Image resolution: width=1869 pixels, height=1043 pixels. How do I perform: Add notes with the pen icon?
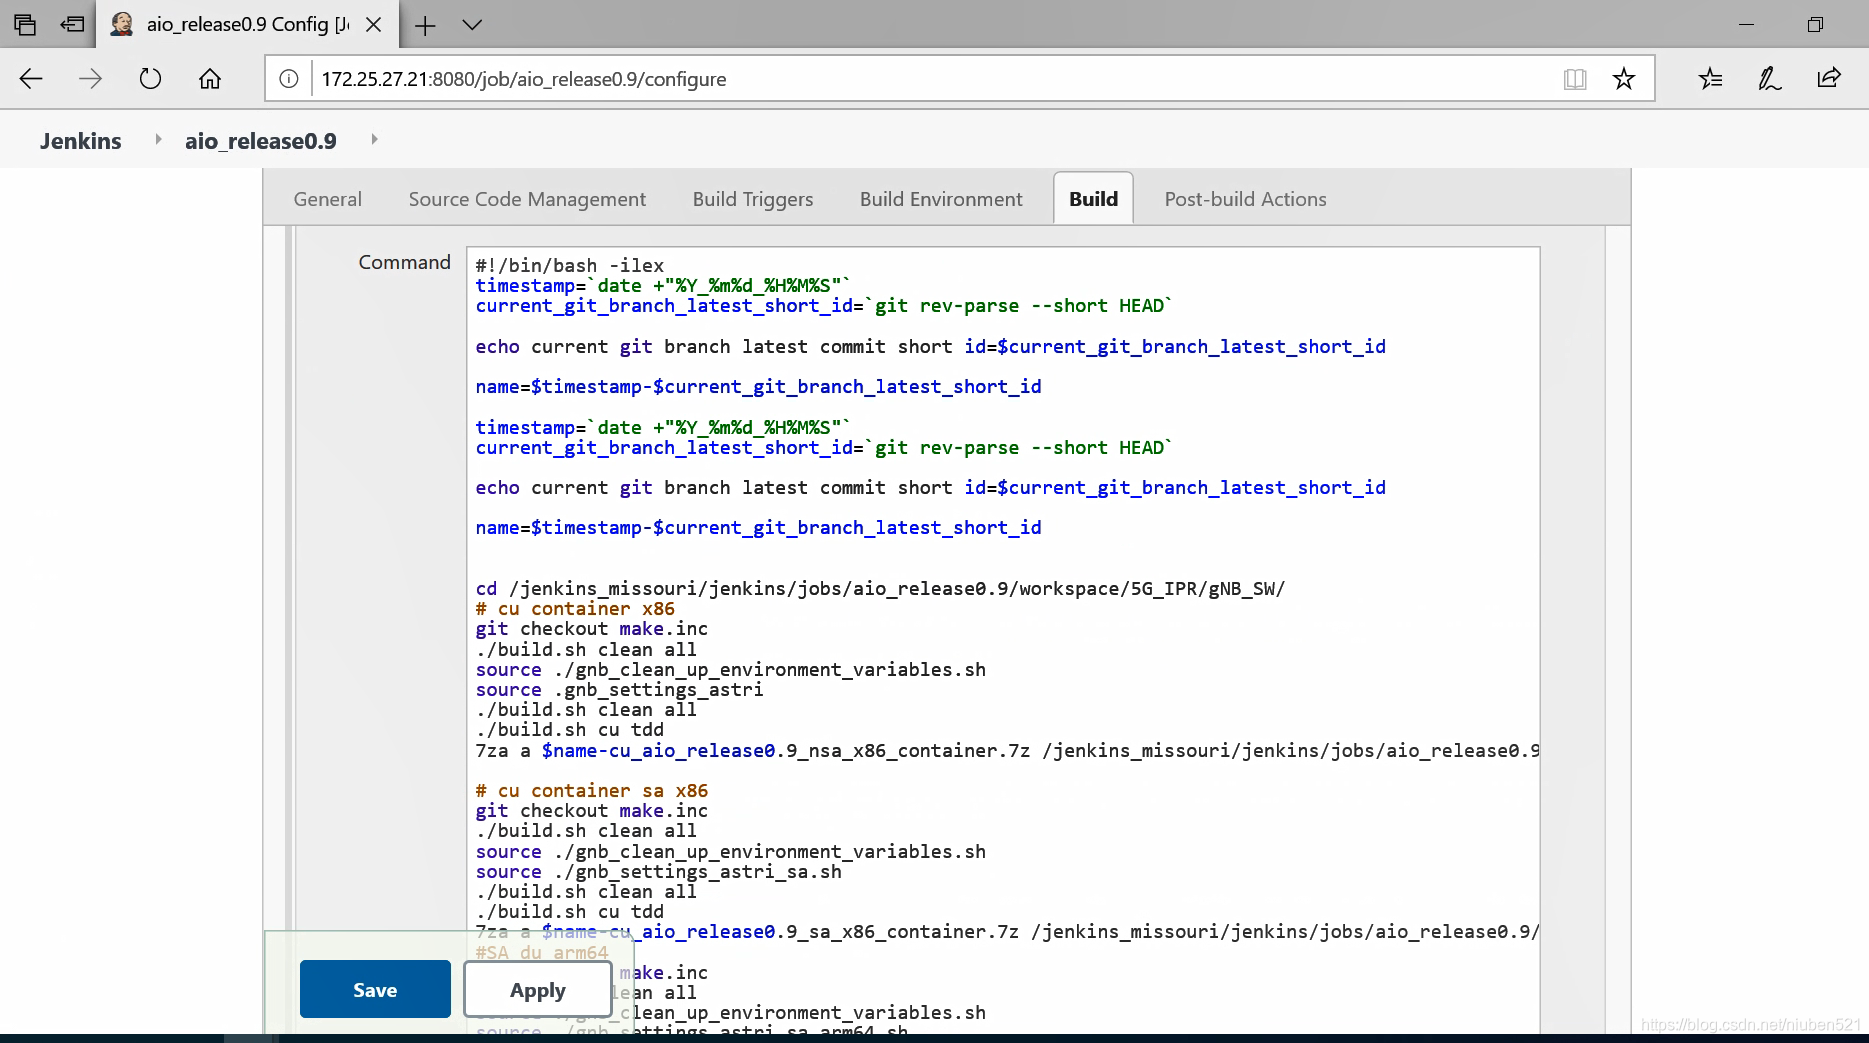point(1770,79)
